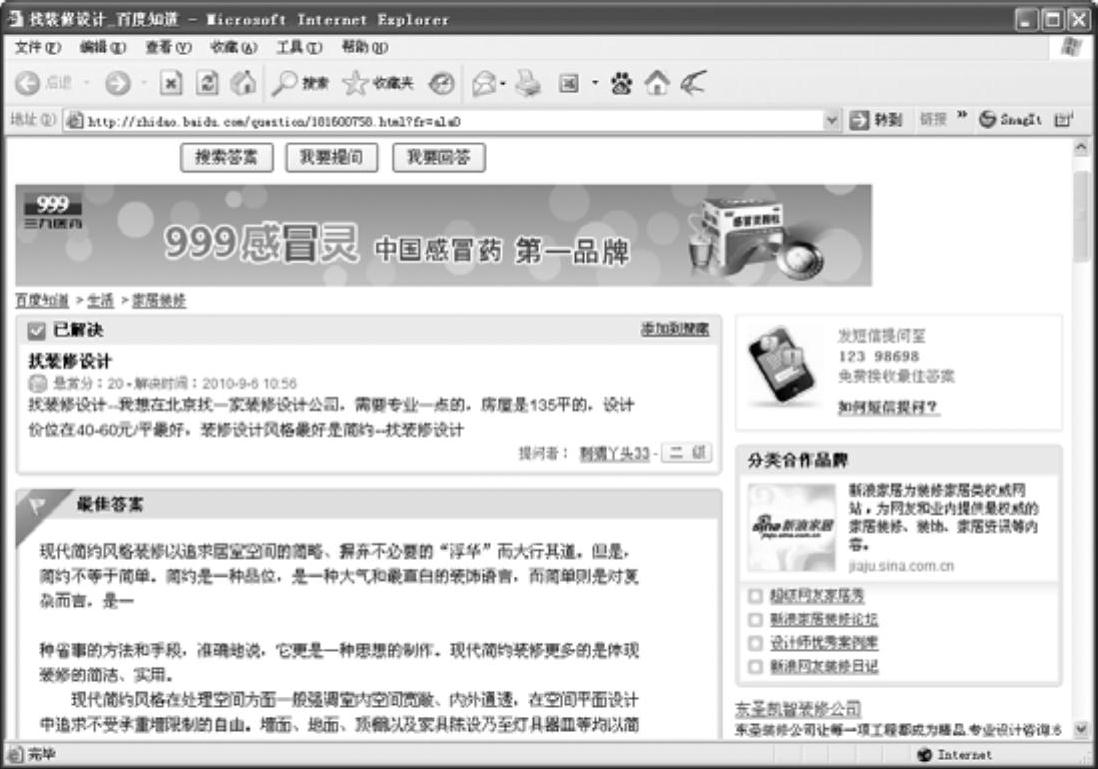Open the 帮助 menu
Viewport: 1098px width, 769px height.
pyautogui.click(x=364, y=47)
